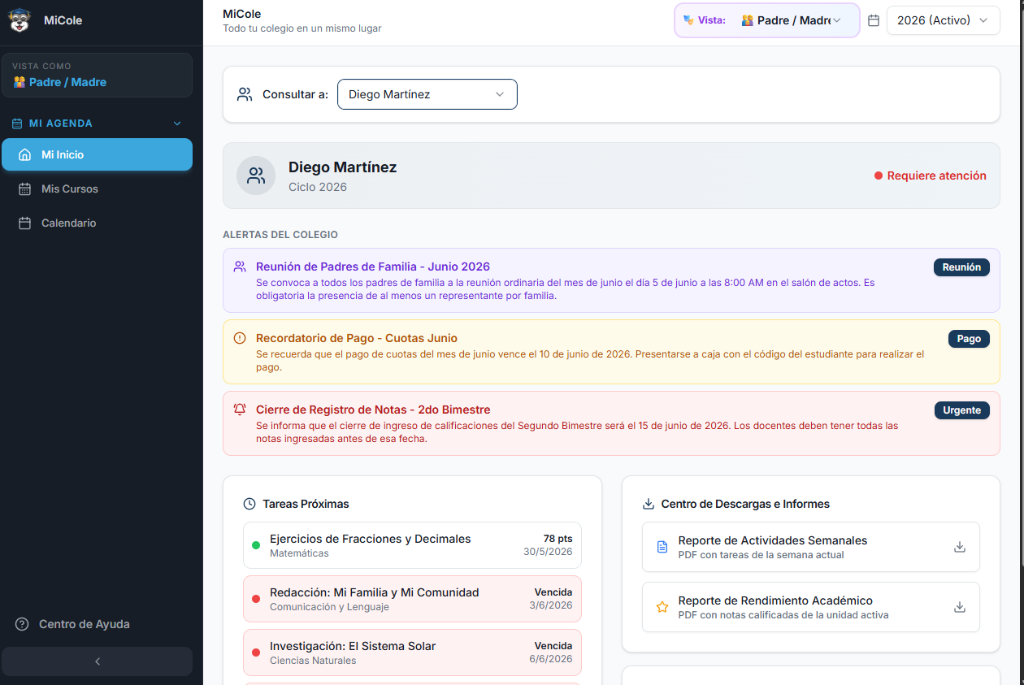Viewport: 1024px width, 685px height.
Task: Open Investigación: El Sistema Solar task
Action: click(412, 652)
